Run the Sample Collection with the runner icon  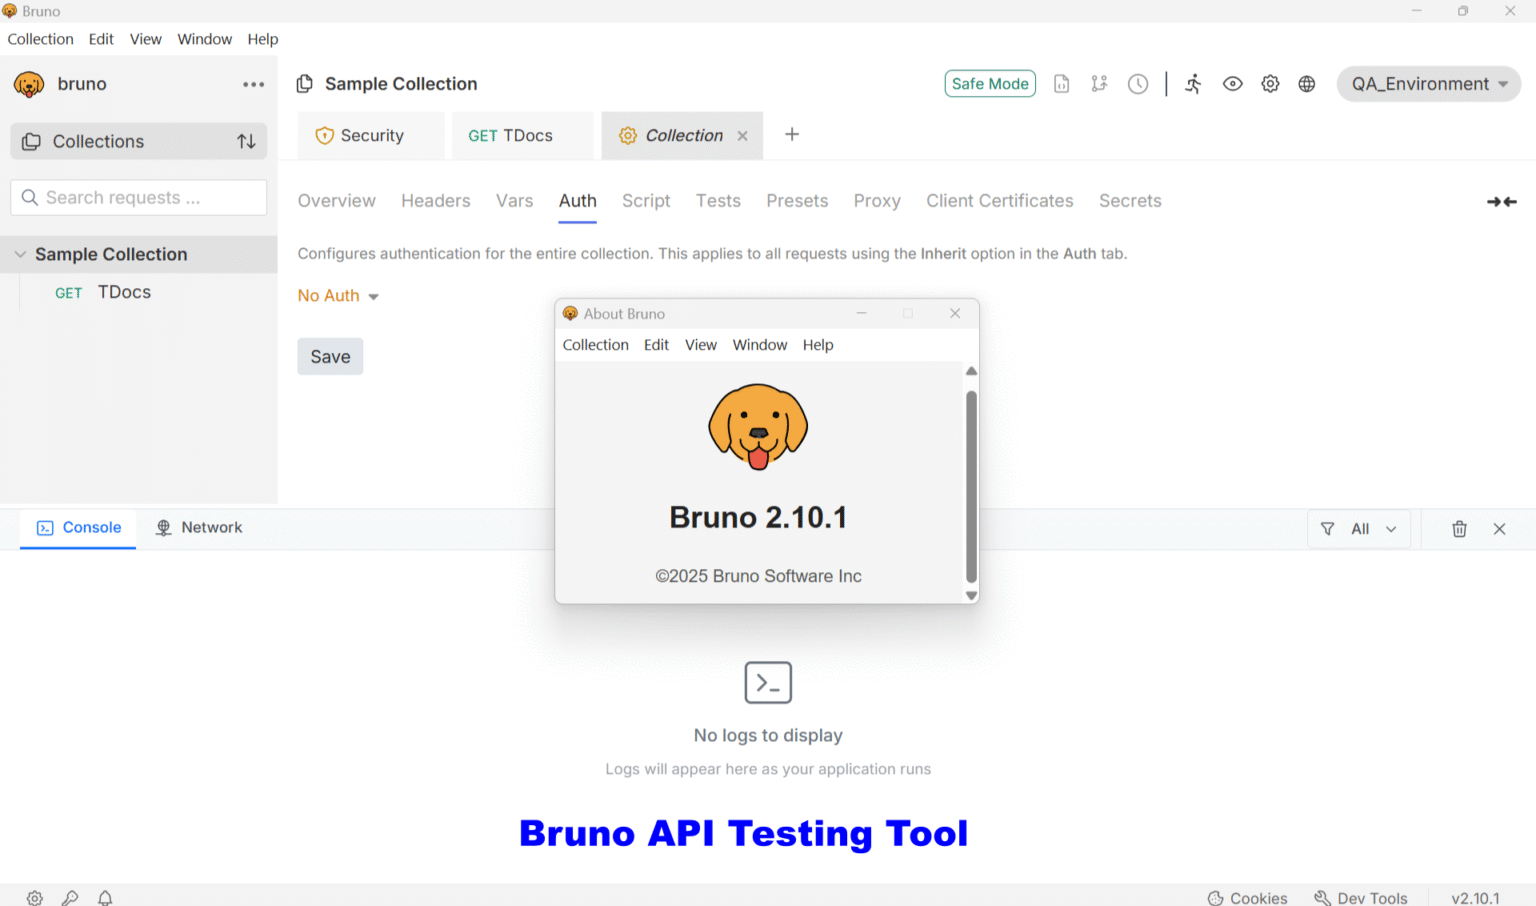(x=1193, y=84)
